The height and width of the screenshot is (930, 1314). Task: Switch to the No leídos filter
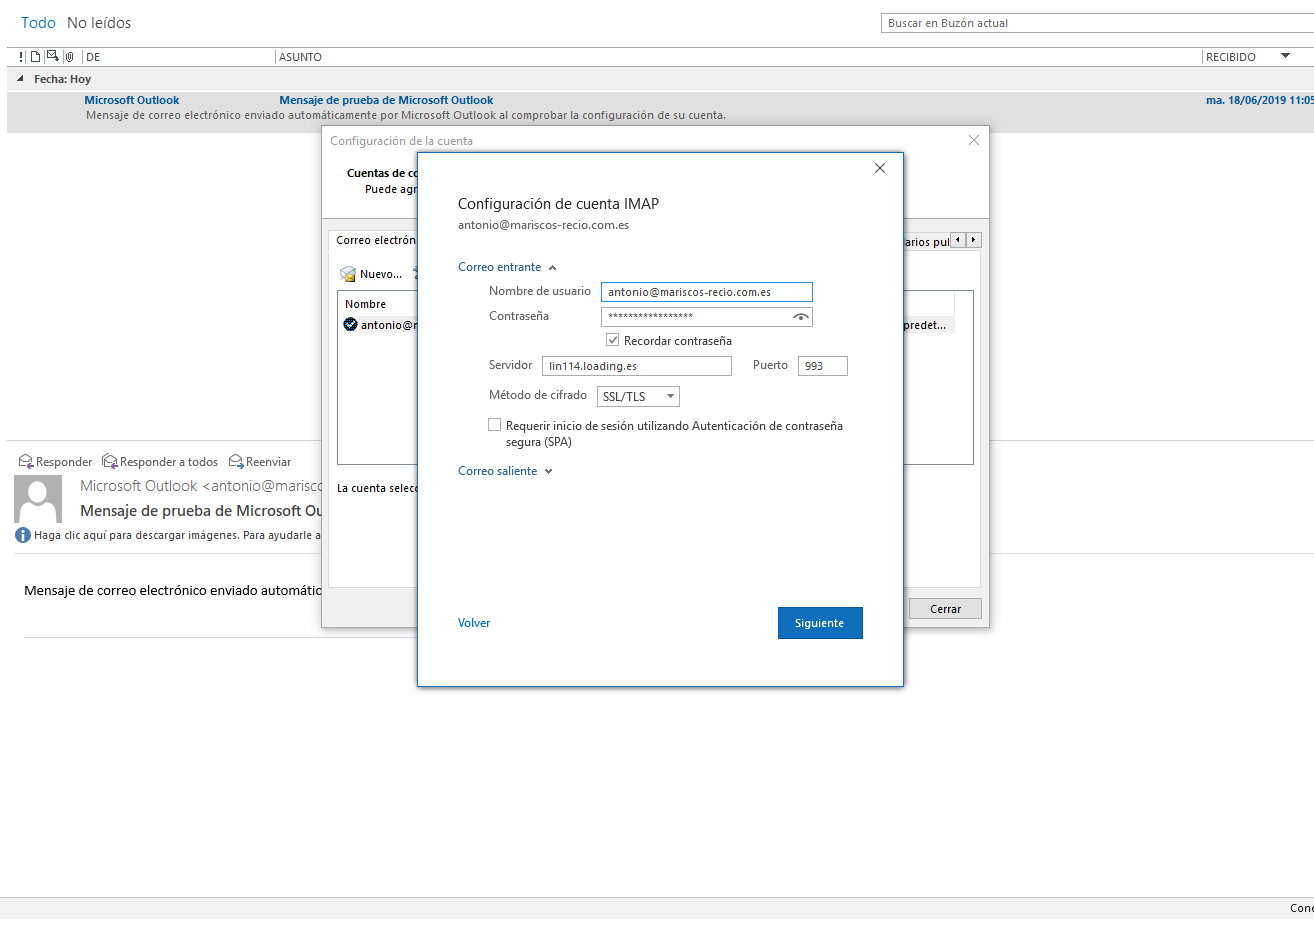99,23
